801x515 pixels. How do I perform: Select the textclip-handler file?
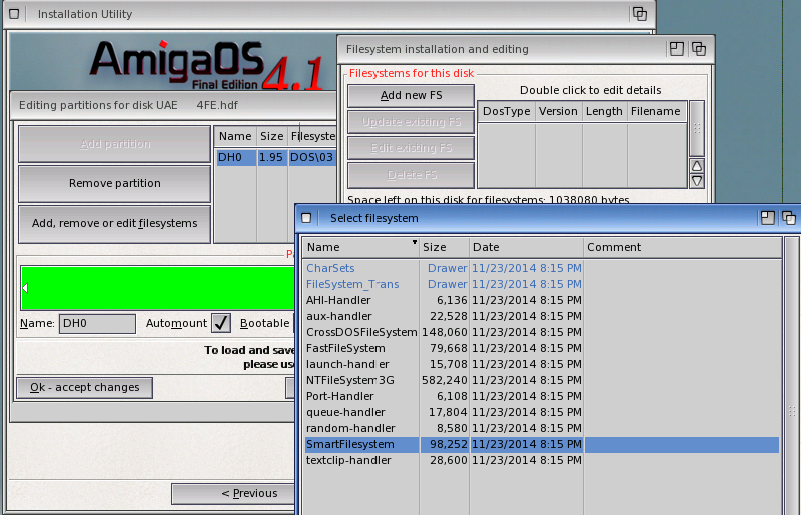[x=349, y=460]
